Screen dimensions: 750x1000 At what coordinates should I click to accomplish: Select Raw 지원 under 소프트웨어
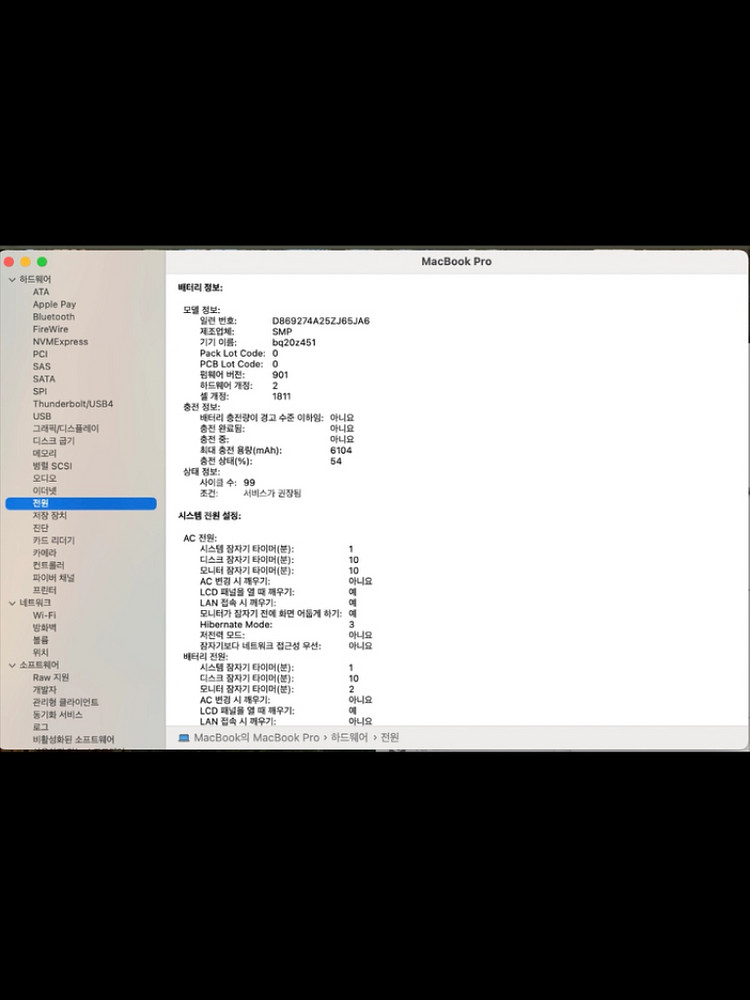tap(51, 678)
